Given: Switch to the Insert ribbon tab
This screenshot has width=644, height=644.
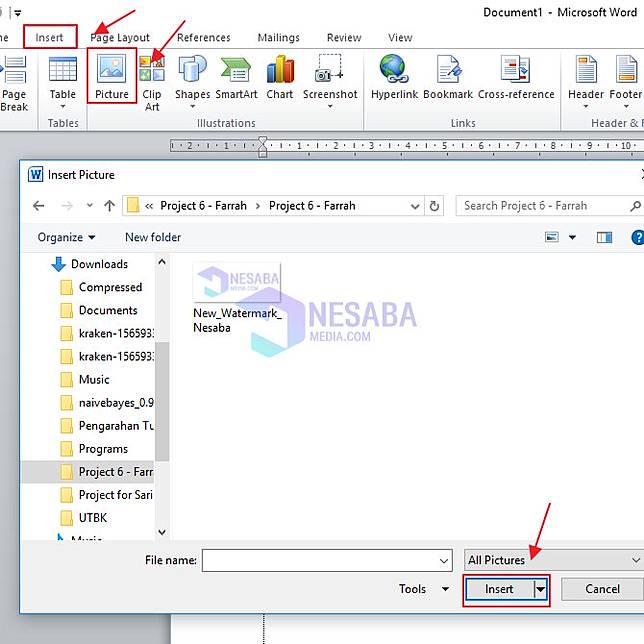Looking at the screenshot, I should tap(49, 37).
